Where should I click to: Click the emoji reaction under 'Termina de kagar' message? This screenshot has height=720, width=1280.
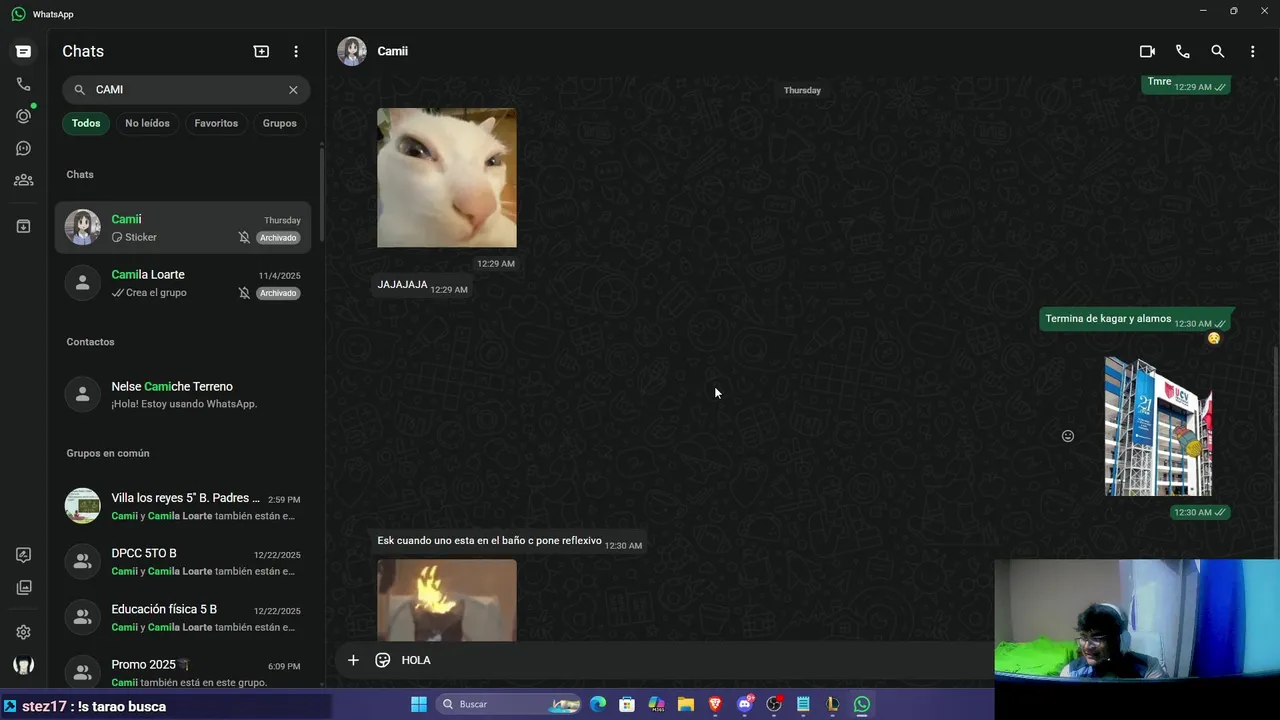(x=1214, y=338)
